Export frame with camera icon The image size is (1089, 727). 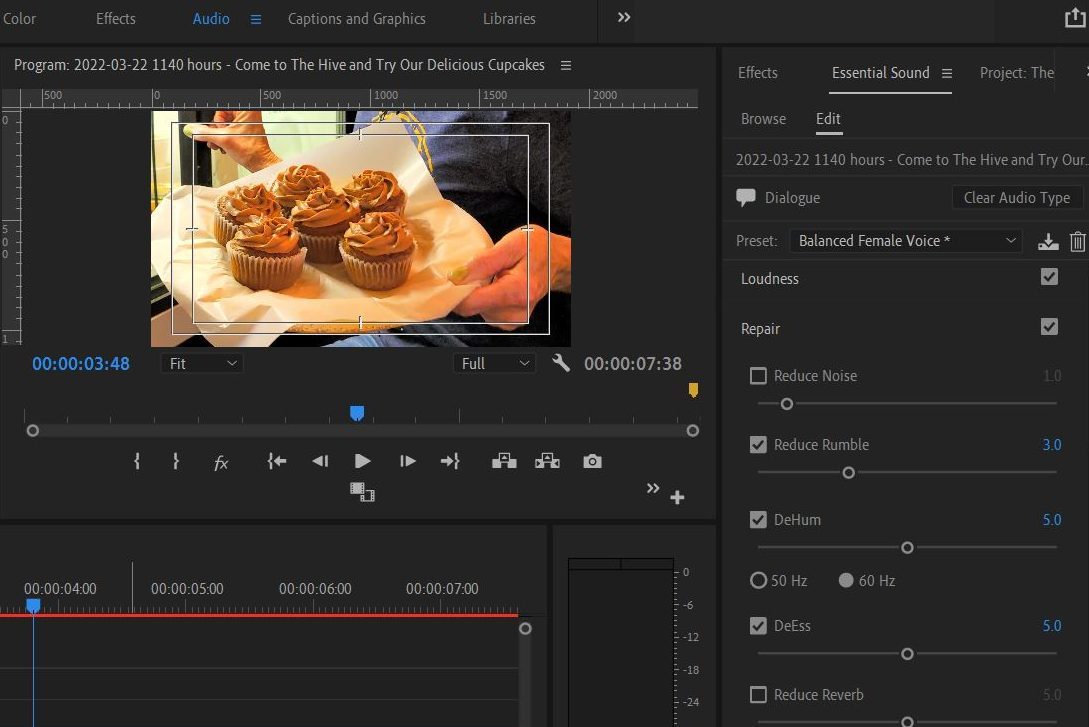coord(592,461)
